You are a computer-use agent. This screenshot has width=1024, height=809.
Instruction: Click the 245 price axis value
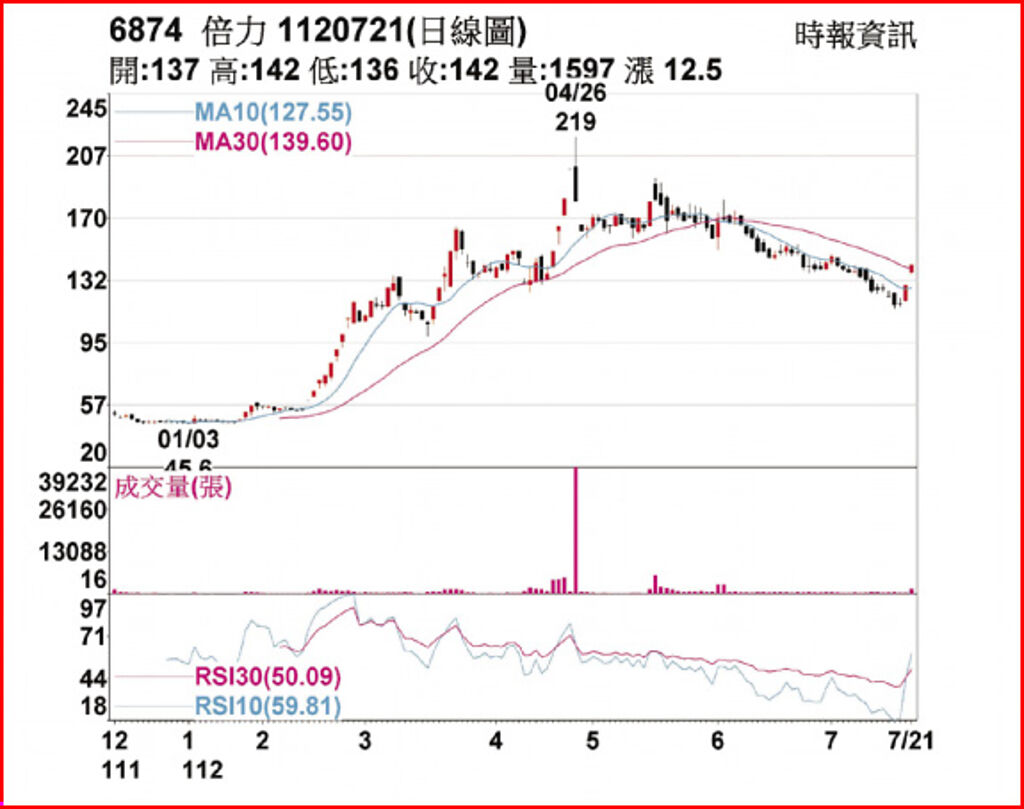(x=85, y=109)
